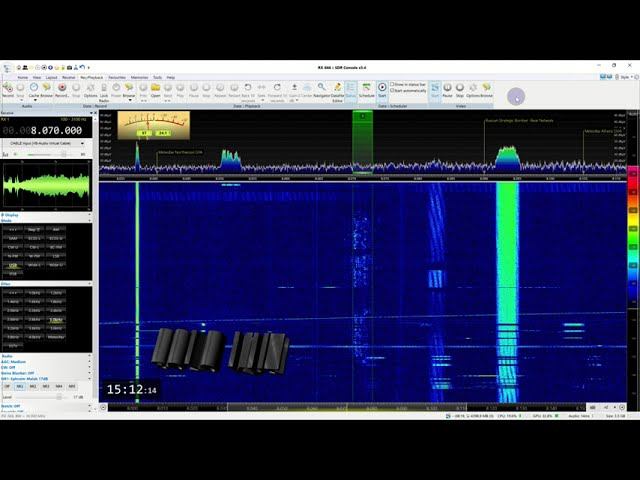640x480 pixels.
Task: Open Options in the Data Record group
Action: point(90,90)
